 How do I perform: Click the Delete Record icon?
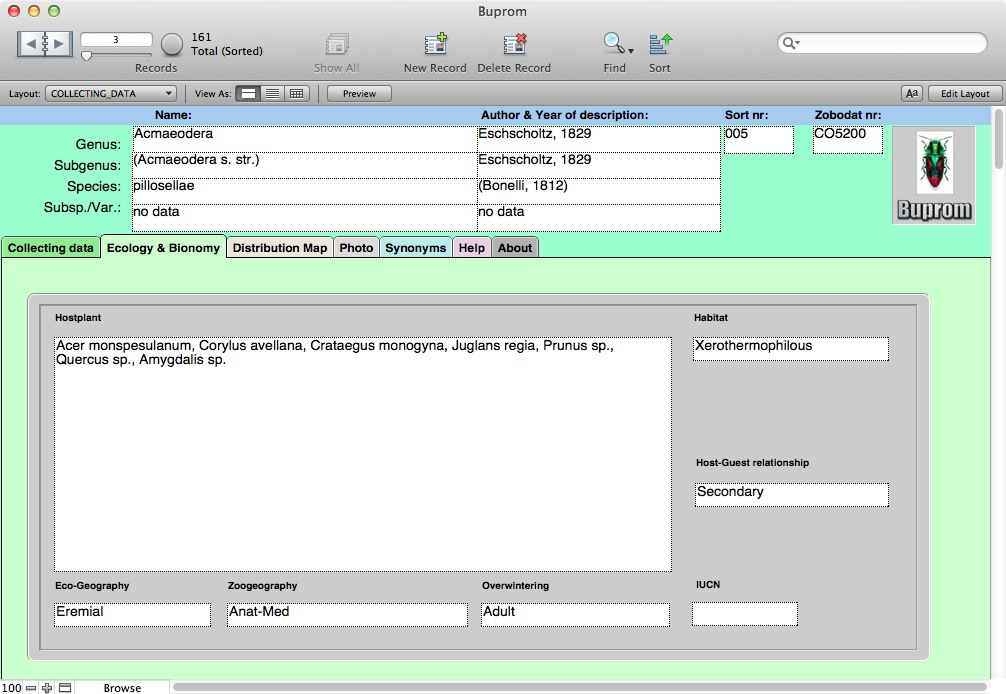[514, 44]
